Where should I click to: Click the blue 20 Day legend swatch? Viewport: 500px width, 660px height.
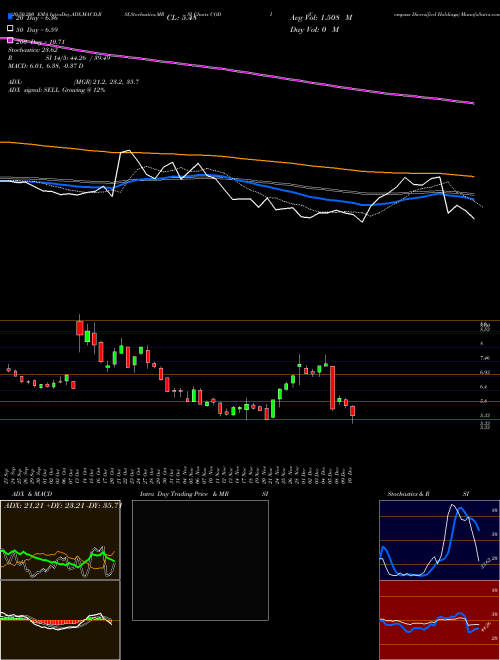point(10,17)
